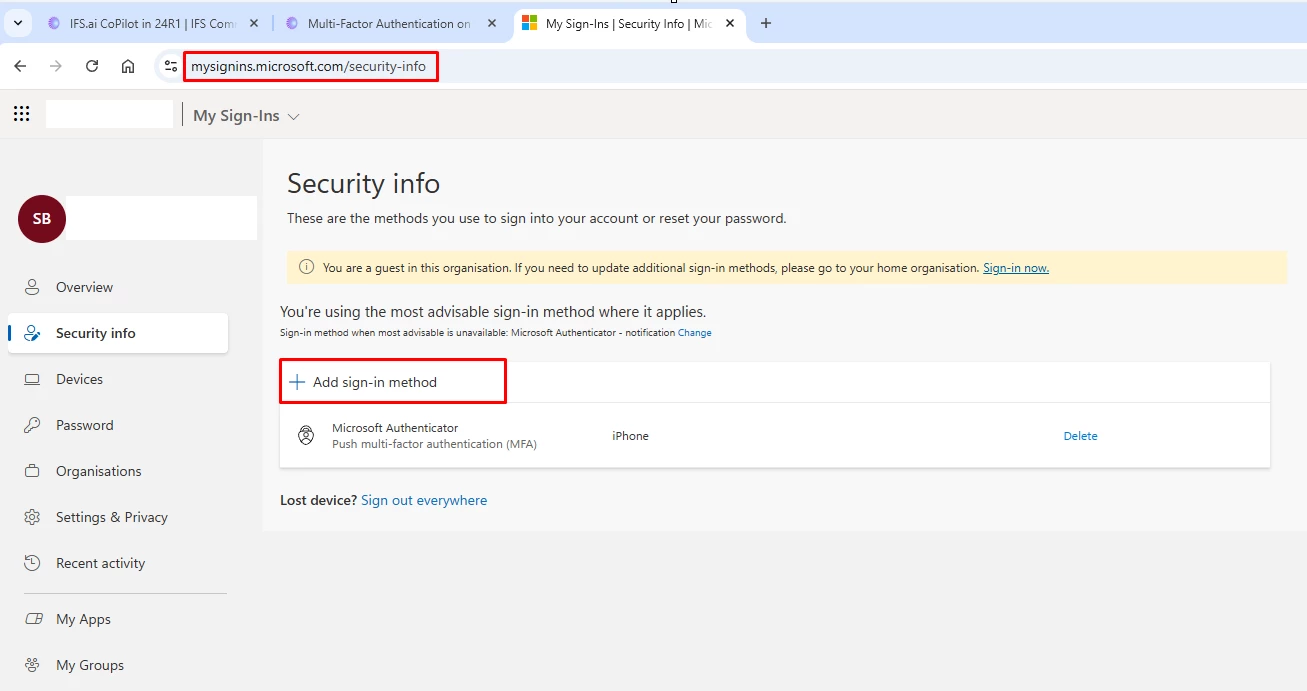Open Recent activity in the sidebar
Image resolution: width=1307 pixels, height=691 pixels.
point(118,563)
